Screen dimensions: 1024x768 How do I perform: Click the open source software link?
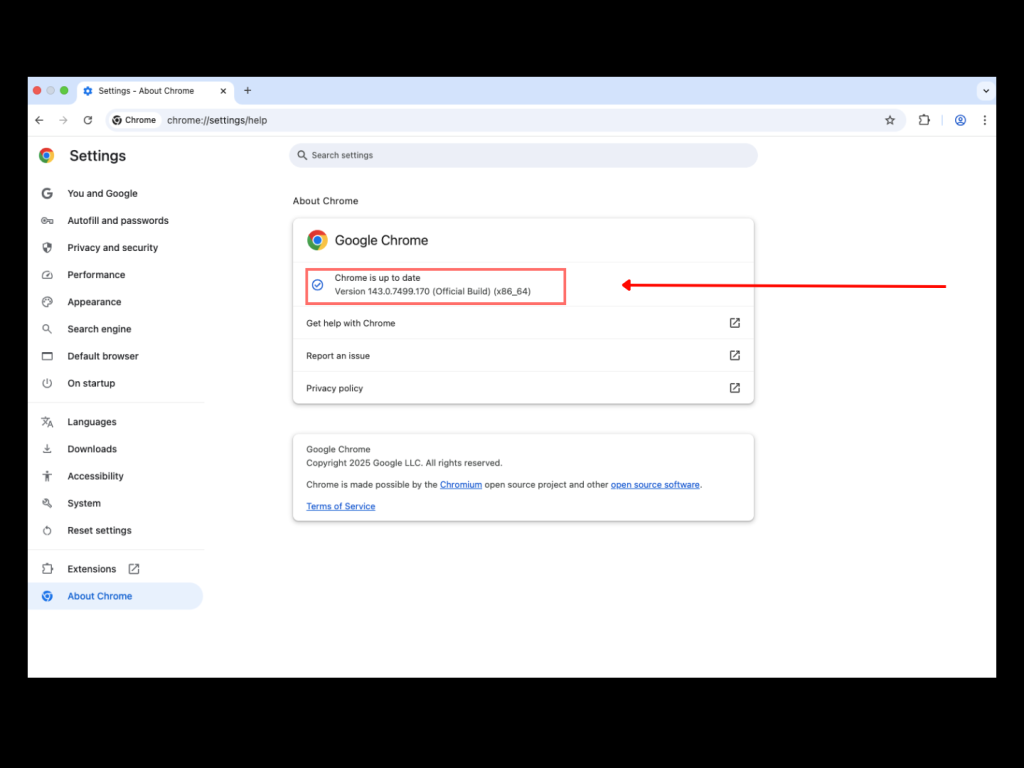655,485
